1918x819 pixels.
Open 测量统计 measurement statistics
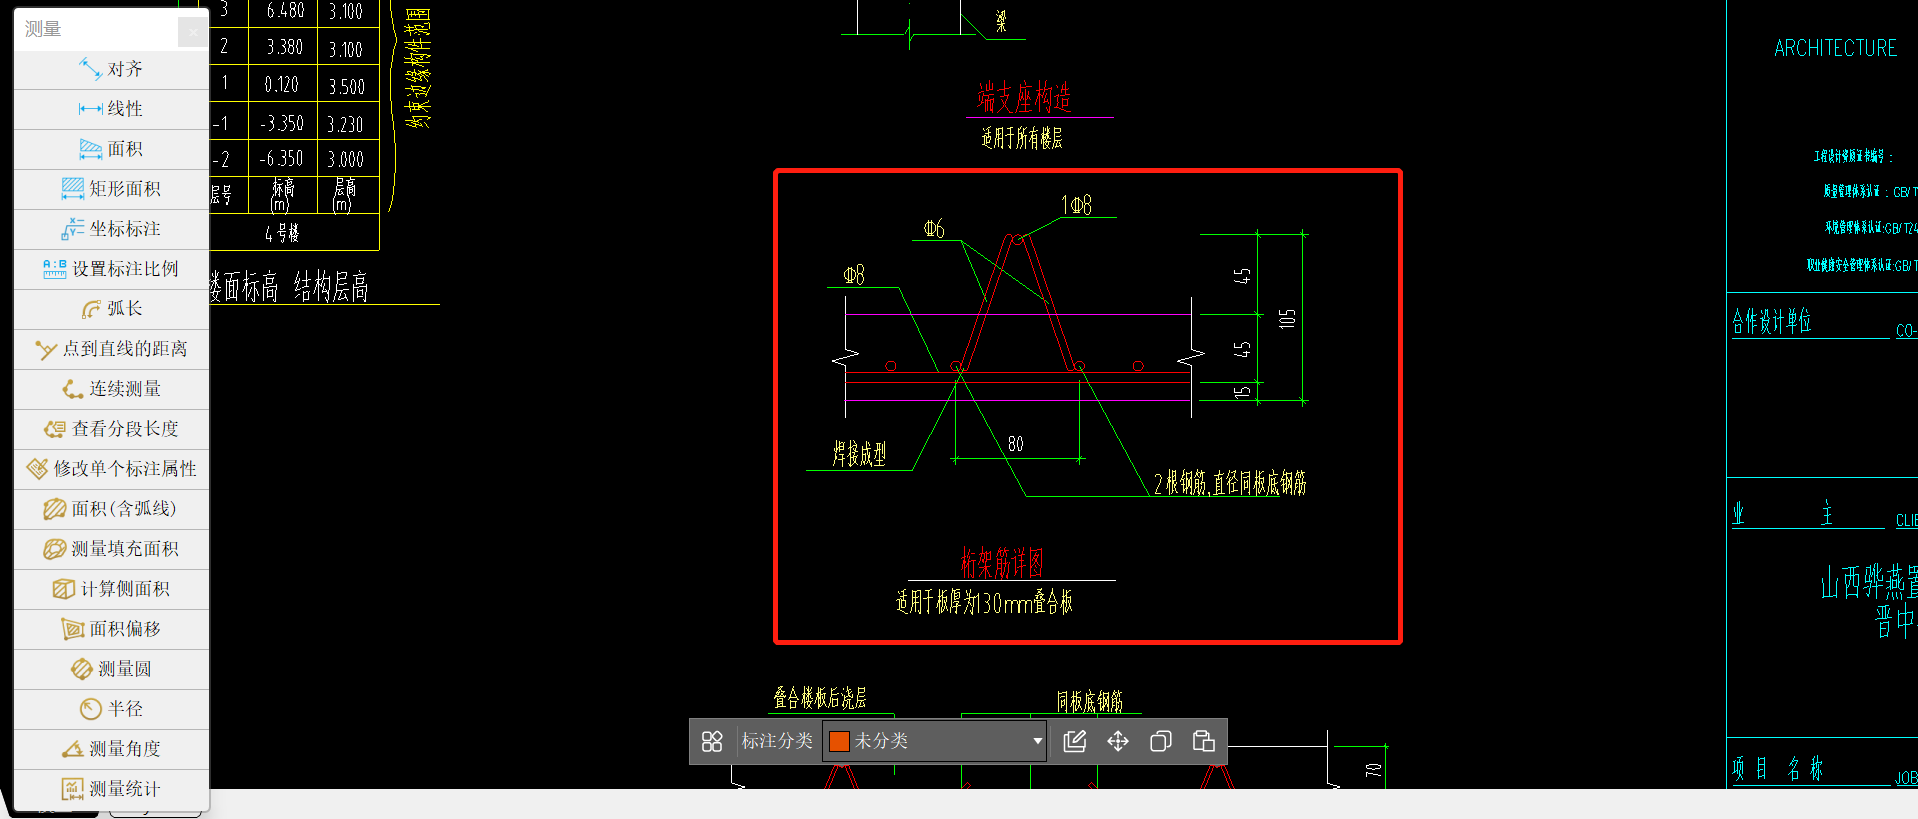[x=111, y=789]
